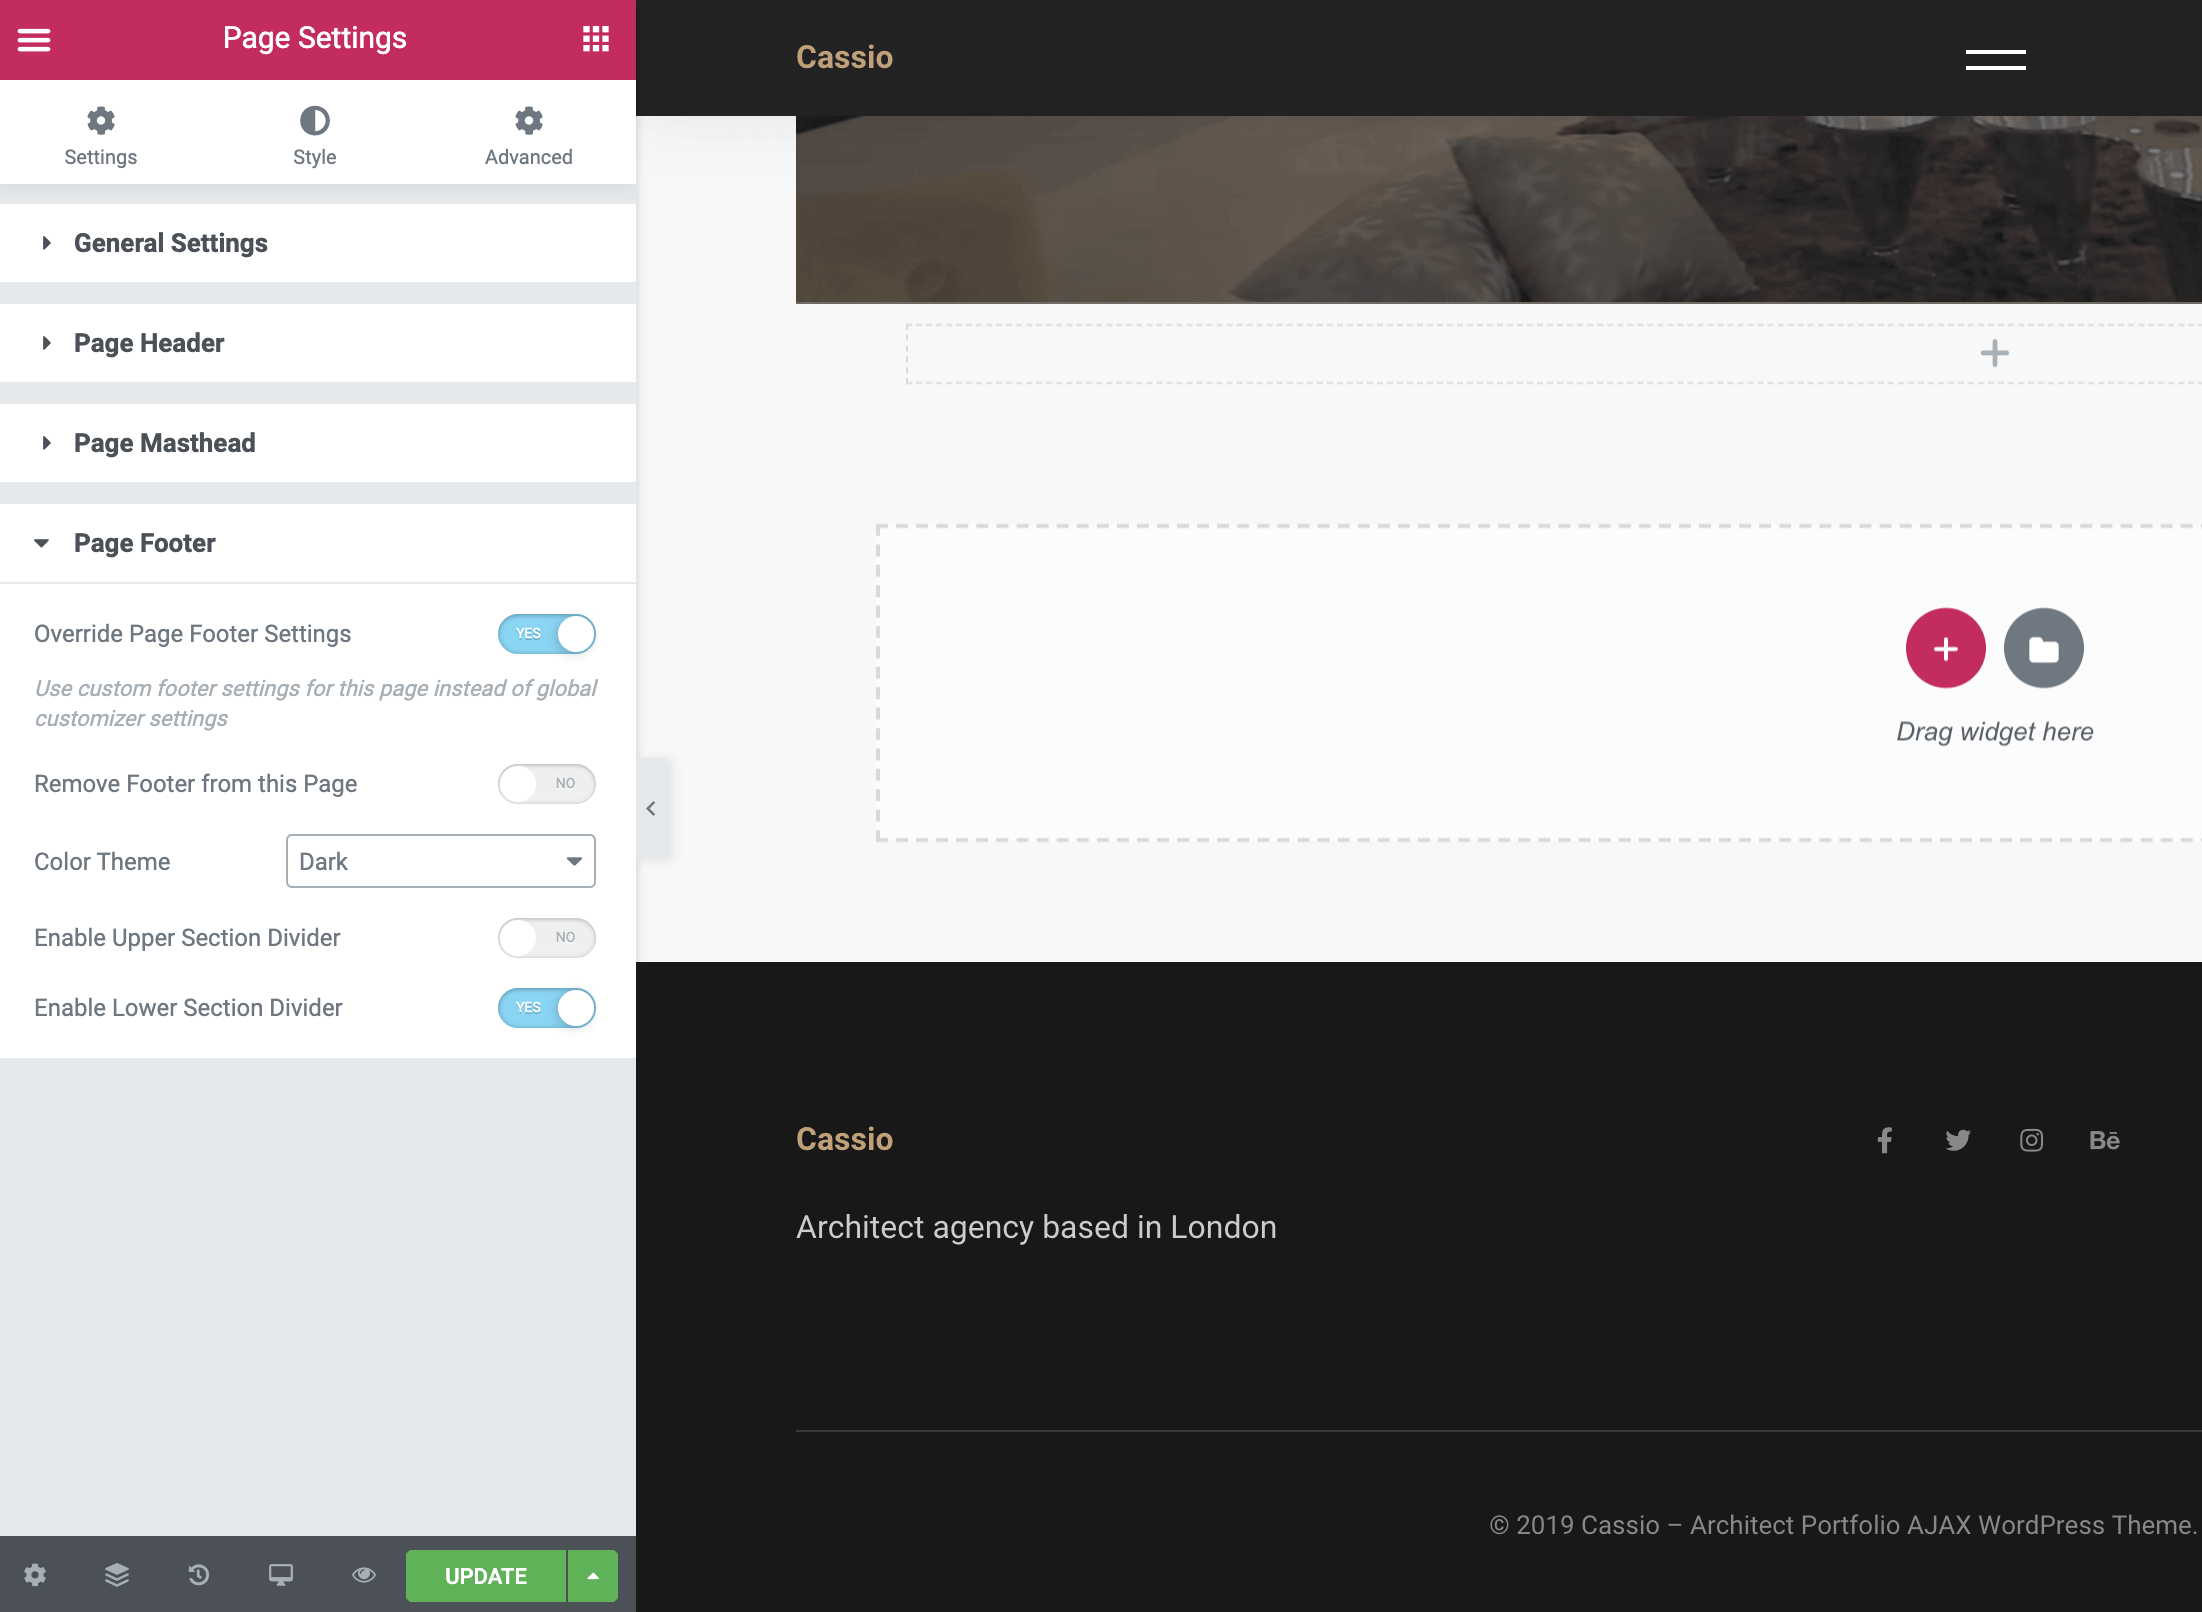Open the Elementor hamburger menu

point(34,40)
